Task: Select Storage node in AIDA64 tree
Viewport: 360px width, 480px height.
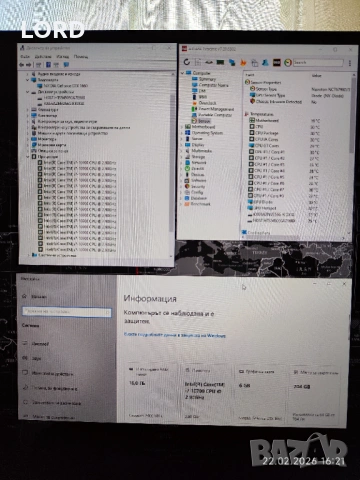Action: pos(198,157)
